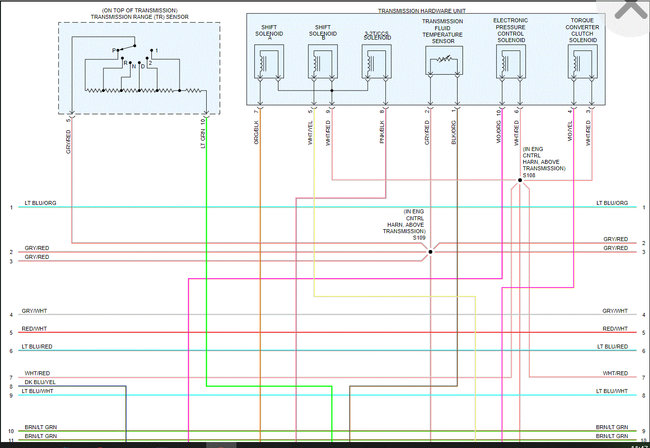Select the 'ELECTRONIC PRESSURE CONTROL SOLENOID' label

511,30
